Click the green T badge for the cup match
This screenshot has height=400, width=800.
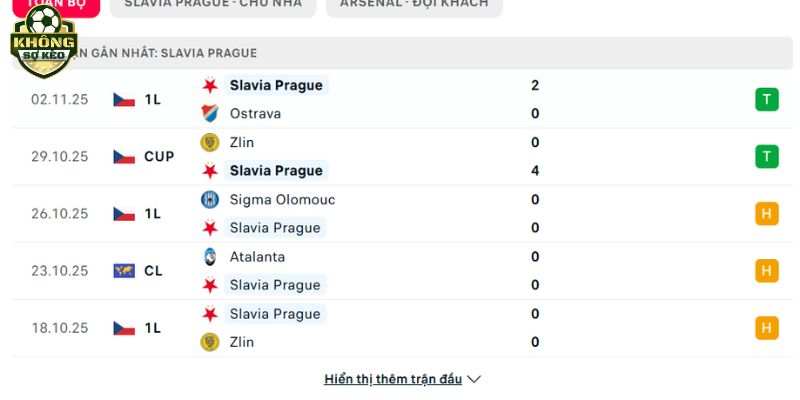point(766,156)
